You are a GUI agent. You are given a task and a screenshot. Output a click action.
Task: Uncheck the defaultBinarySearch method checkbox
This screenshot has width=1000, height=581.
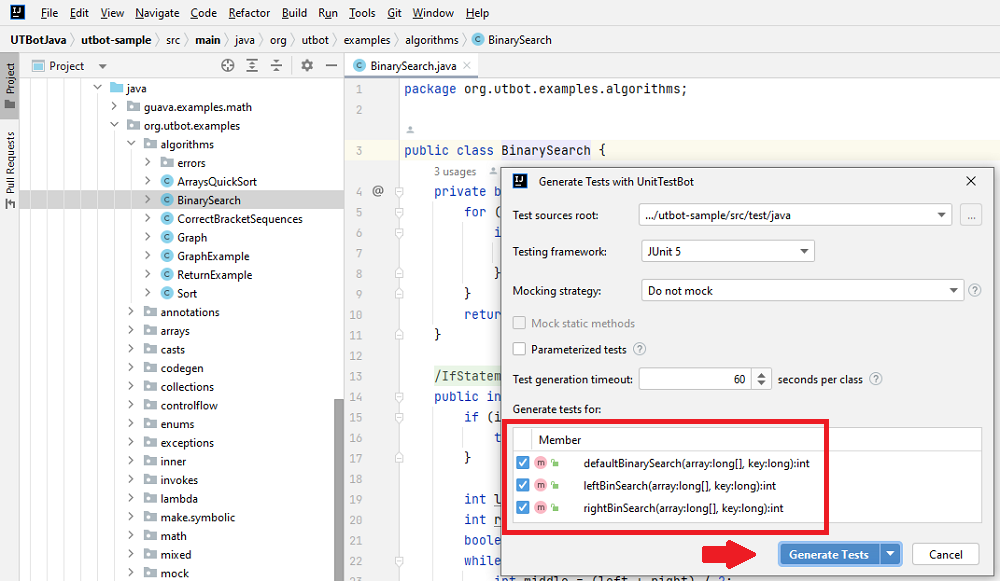(x=523, y=463)
